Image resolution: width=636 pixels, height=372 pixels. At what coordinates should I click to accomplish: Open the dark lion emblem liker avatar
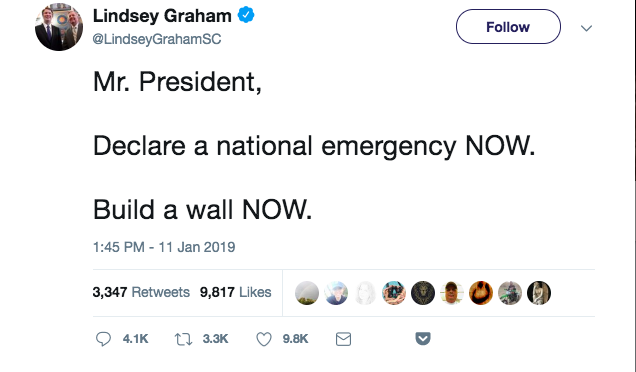coord(423,293)
